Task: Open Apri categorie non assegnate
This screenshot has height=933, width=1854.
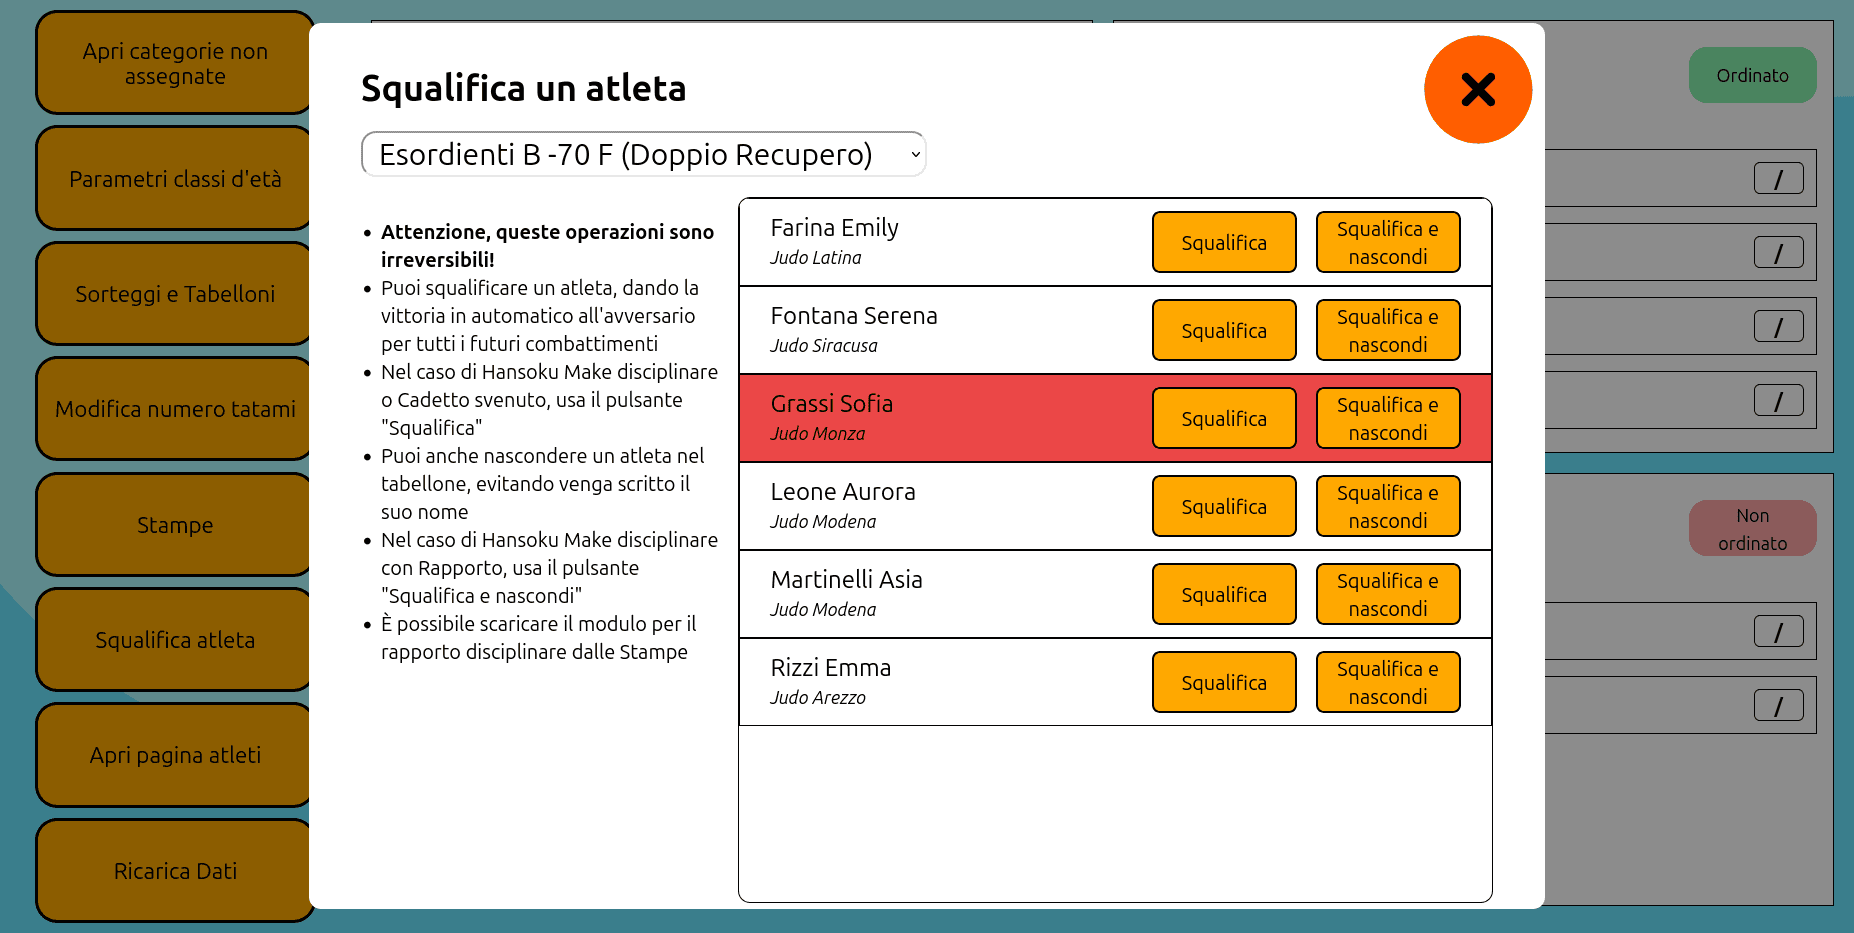Action: tap(174, 64)
